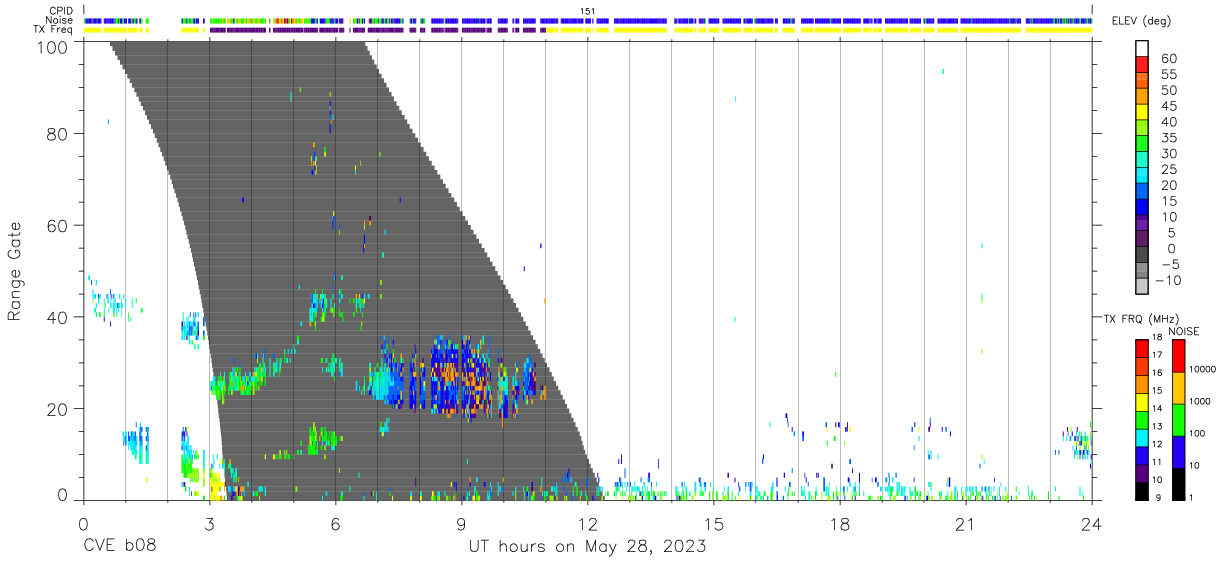The image size is (1228, 567).
Task: Click y-axis Range Gate tick '80'
Action: [57, 134]
